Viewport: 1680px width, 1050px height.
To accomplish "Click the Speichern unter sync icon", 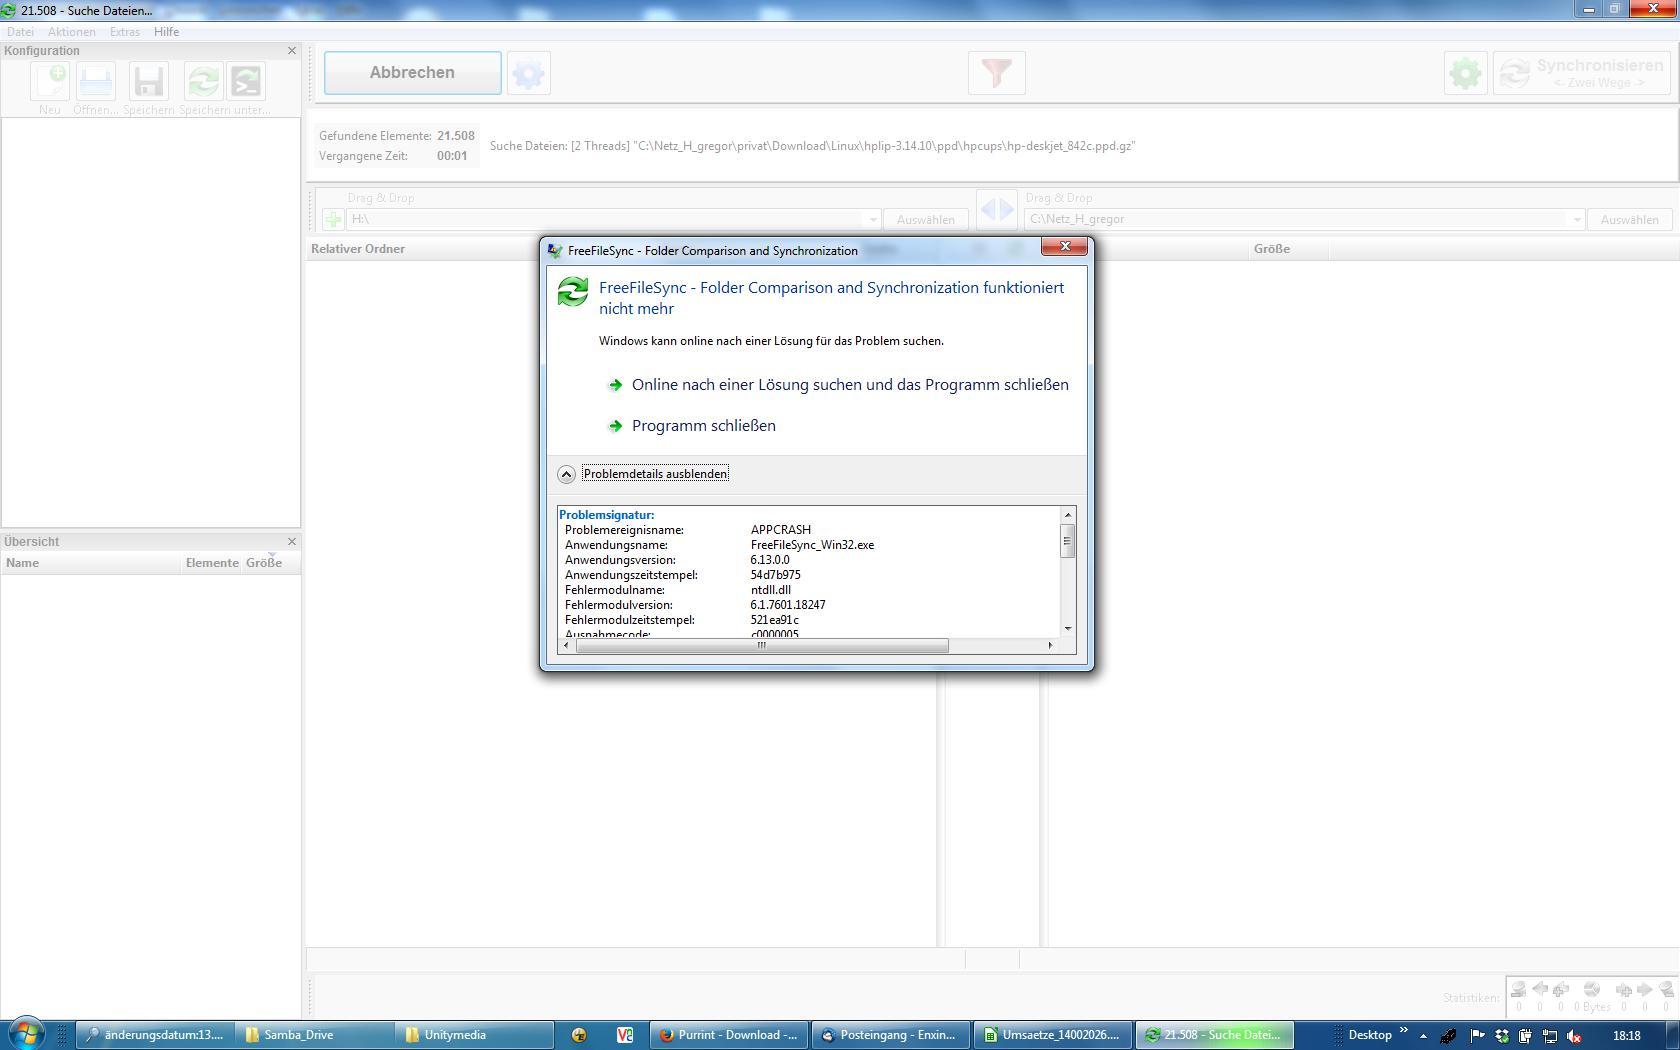I will point(203,81).
